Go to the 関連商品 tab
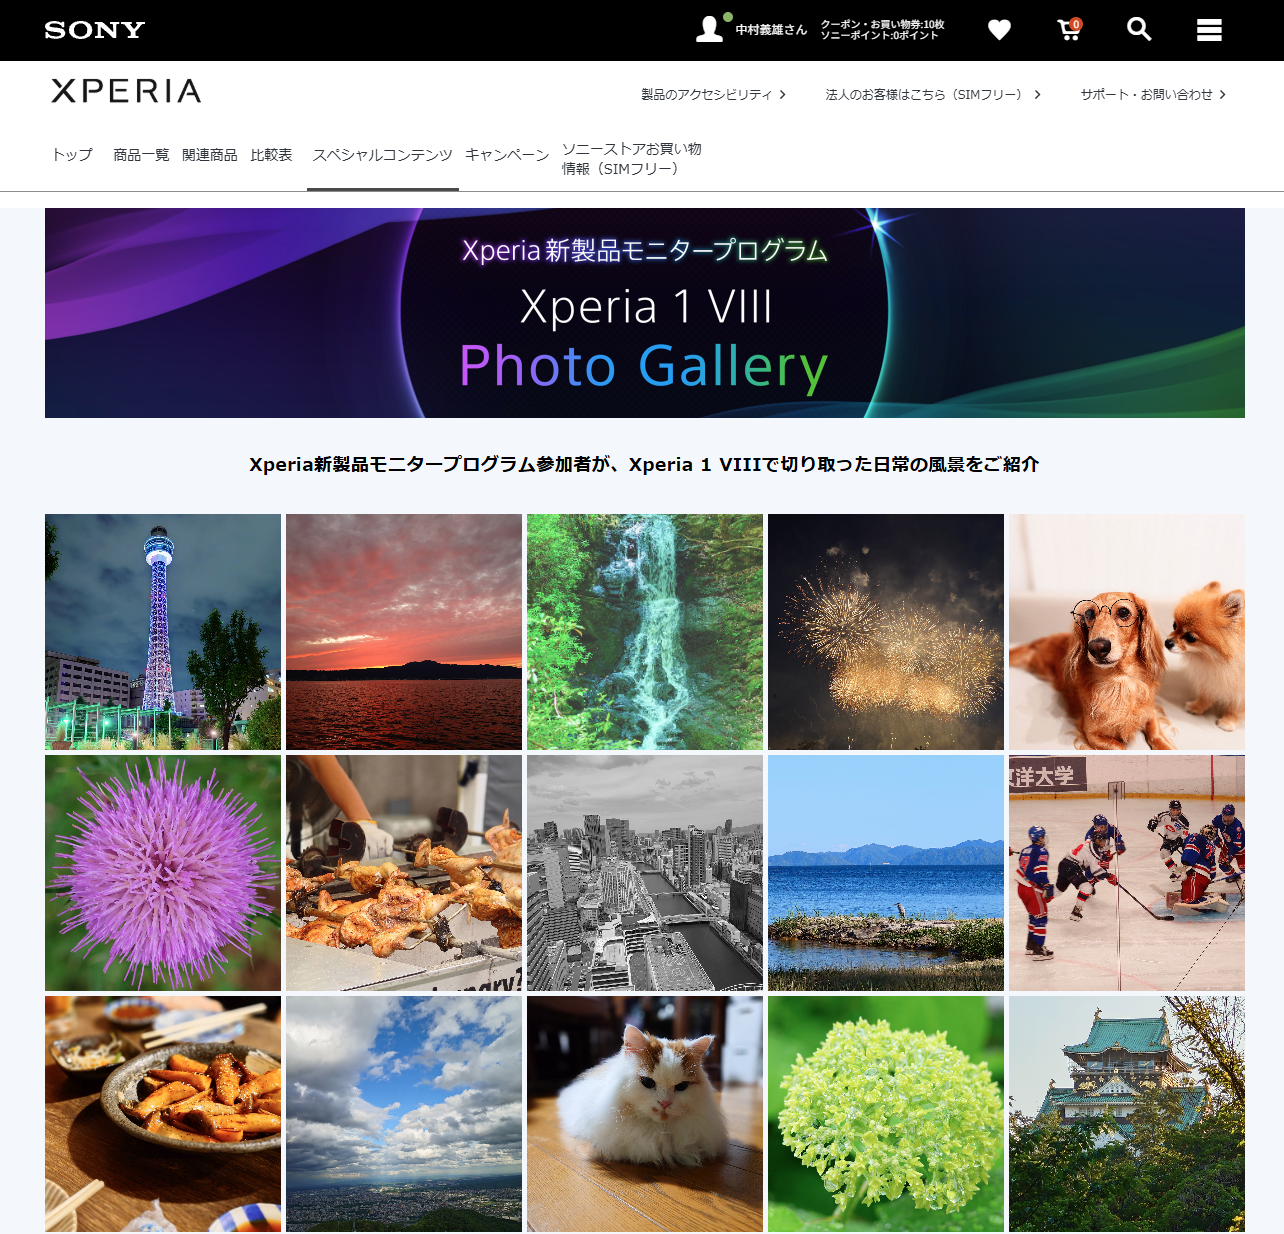This screenshot has height=1234, width=1284. tap(210, 155)
